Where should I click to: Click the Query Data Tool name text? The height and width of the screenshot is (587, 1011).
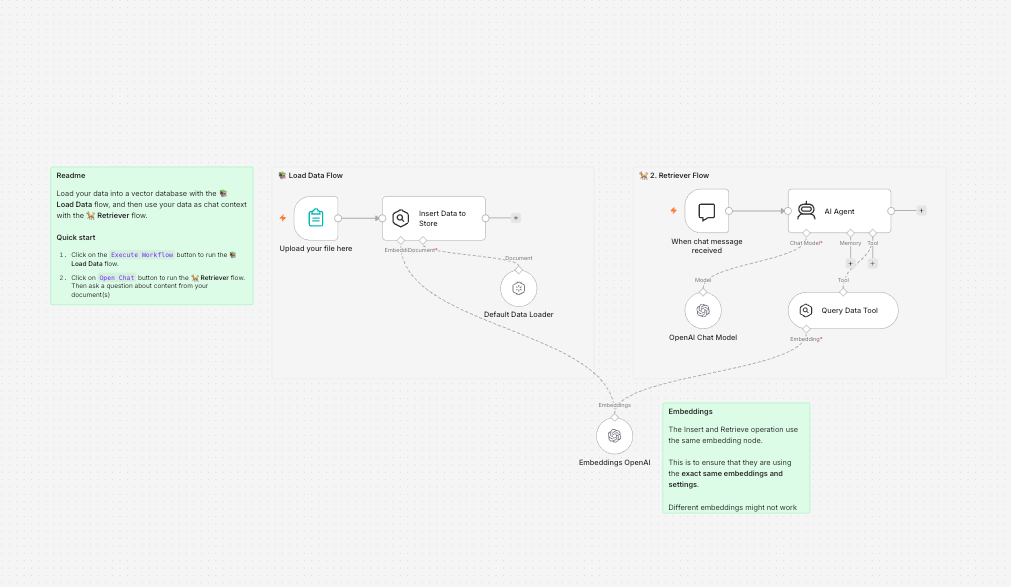coord(850,311)
